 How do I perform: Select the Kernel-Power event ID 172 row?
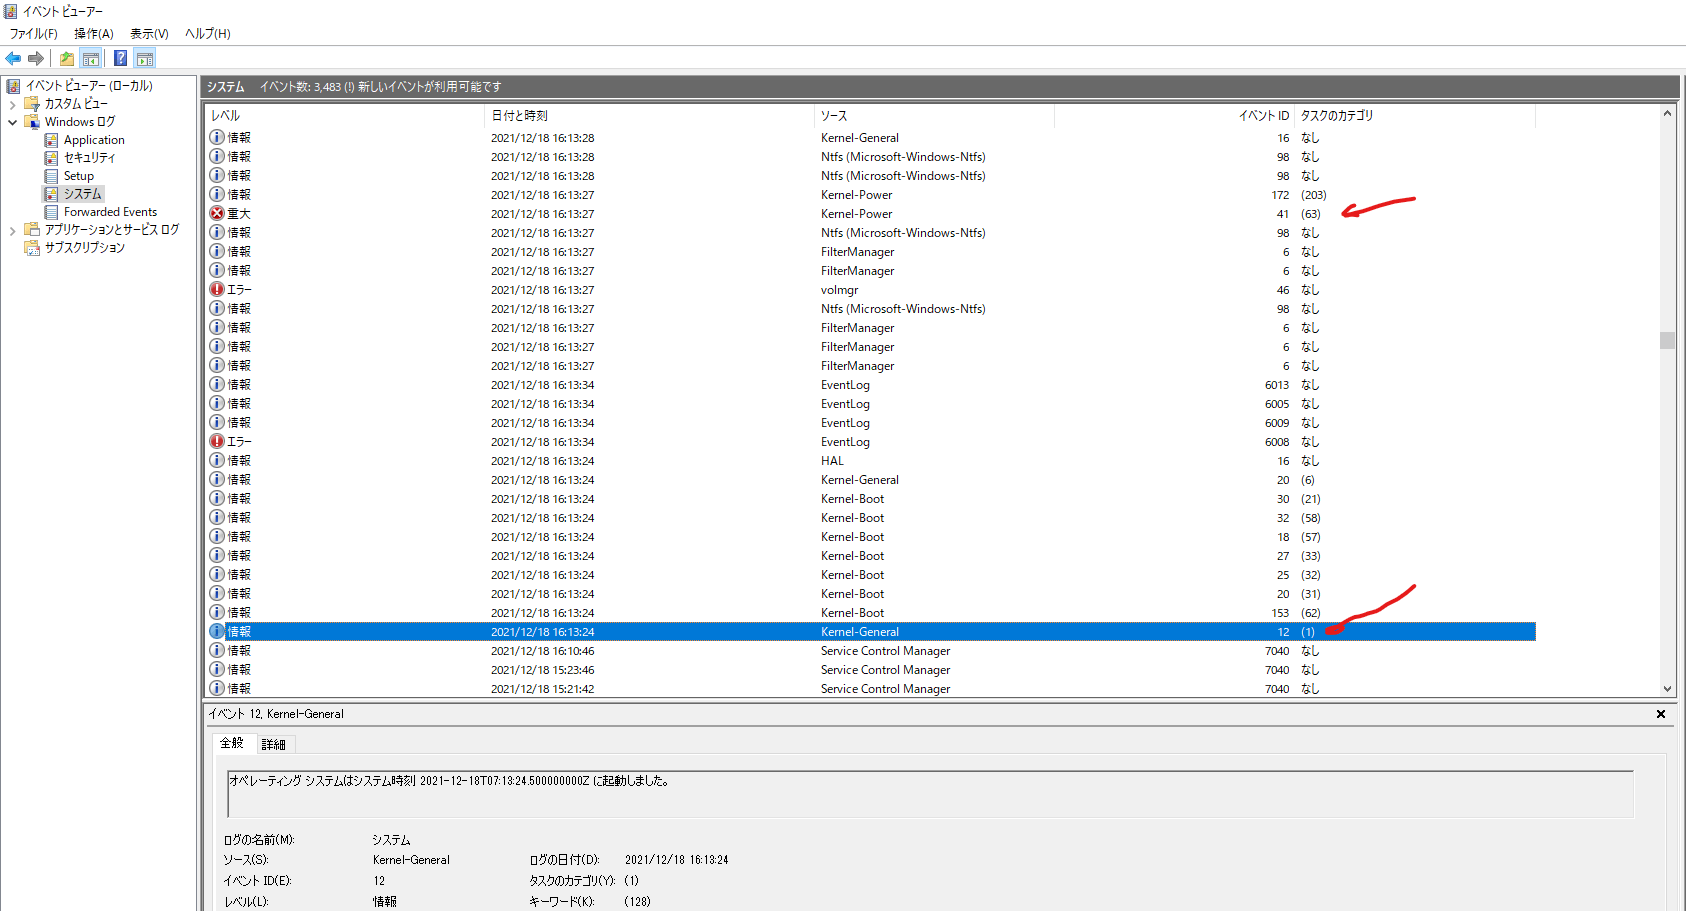click(870, 195)
